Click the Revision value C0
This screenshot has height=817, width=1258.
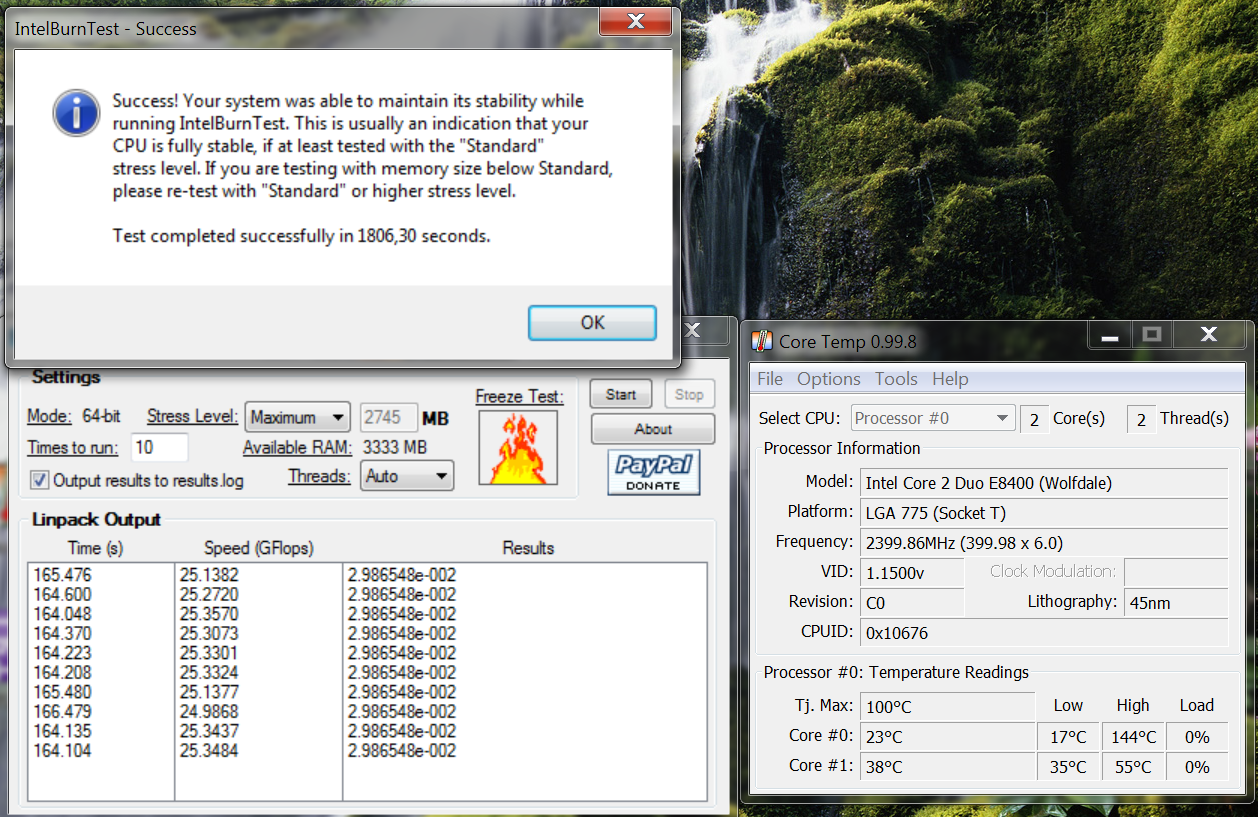pyautogui.click(x=912, y=603)
